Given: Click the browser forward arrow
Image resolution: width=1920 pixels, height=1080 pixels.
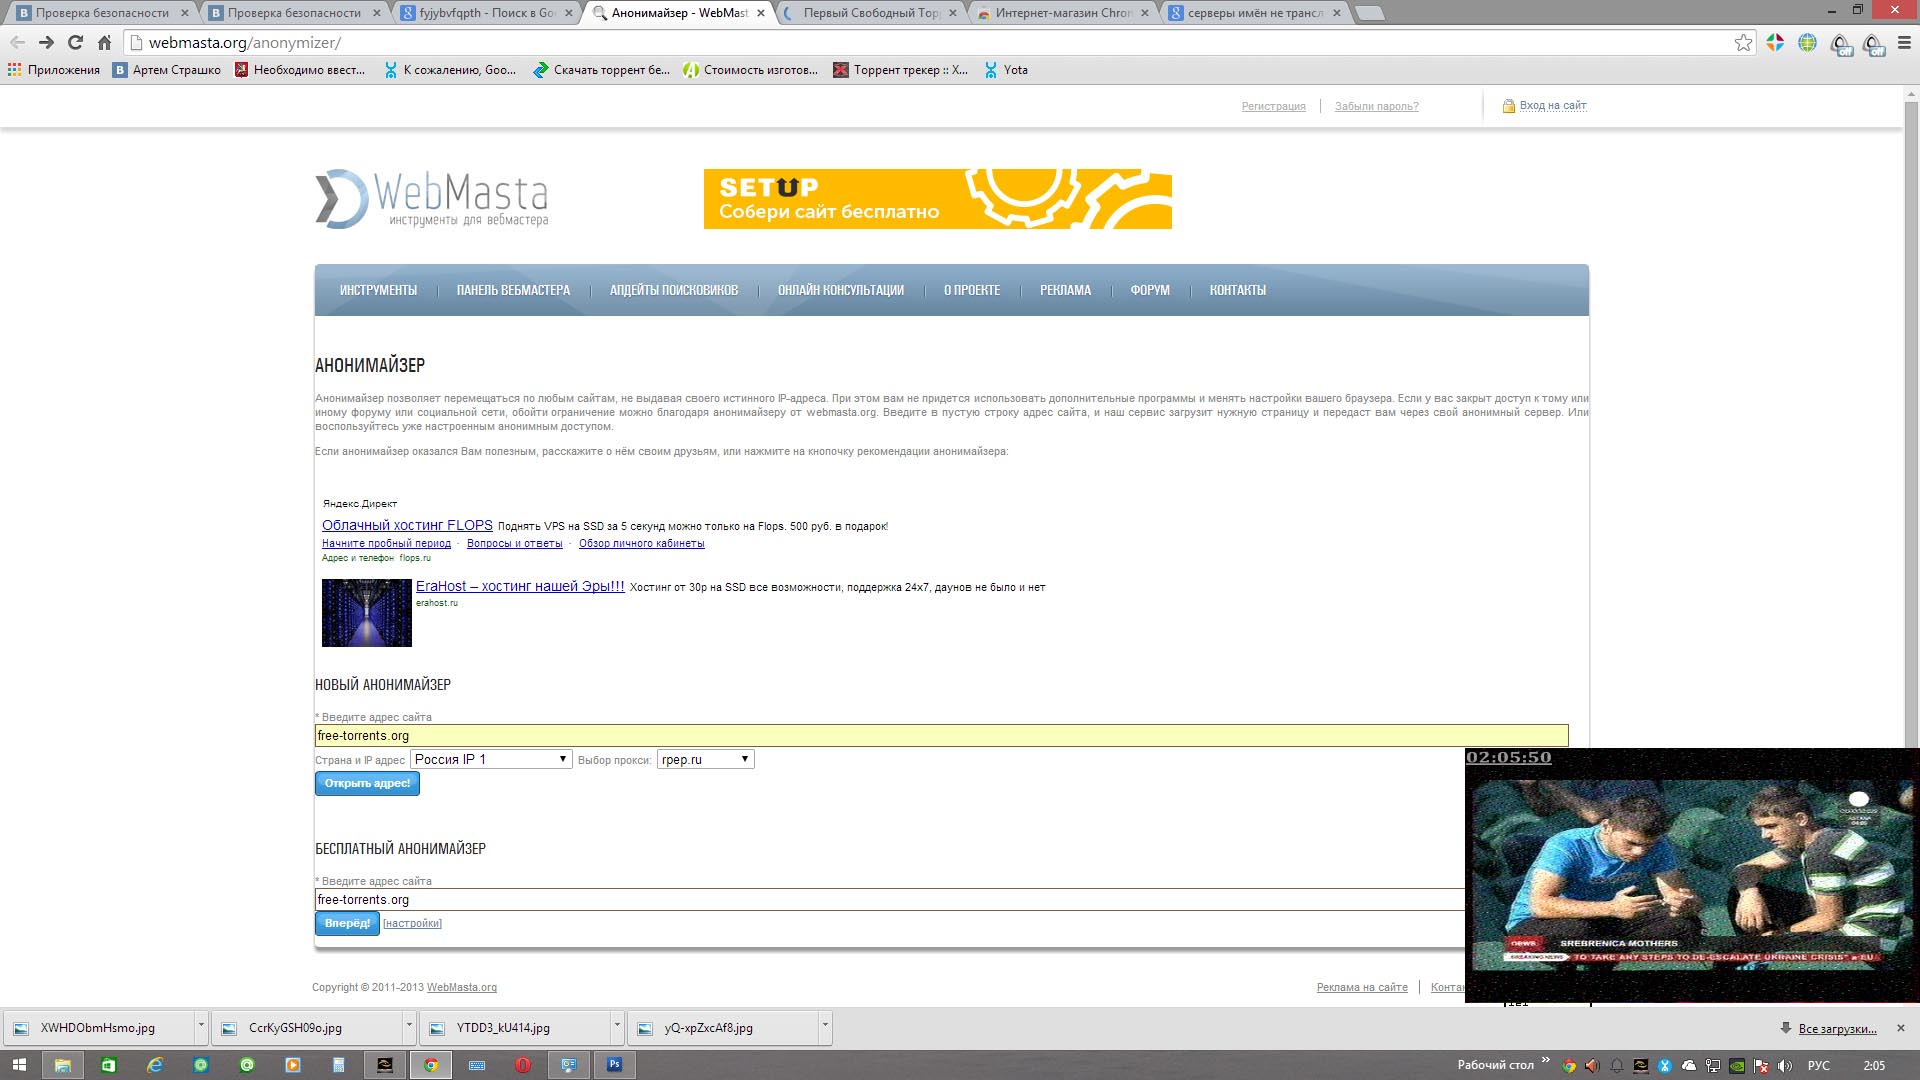Looking at the screenshot, I should click(46, 42).
